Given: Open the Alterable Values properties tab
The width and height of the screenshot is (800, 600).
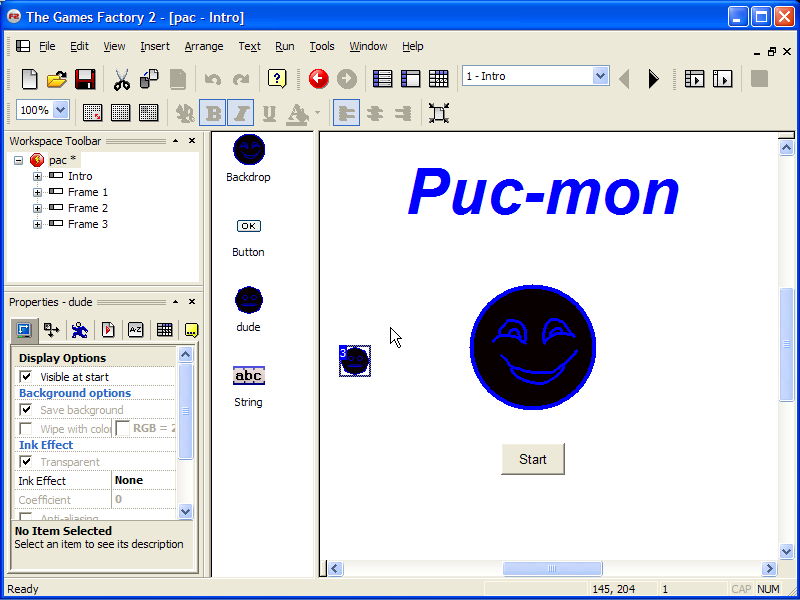Looking at the screenshot, I should (x=135, y=330).
